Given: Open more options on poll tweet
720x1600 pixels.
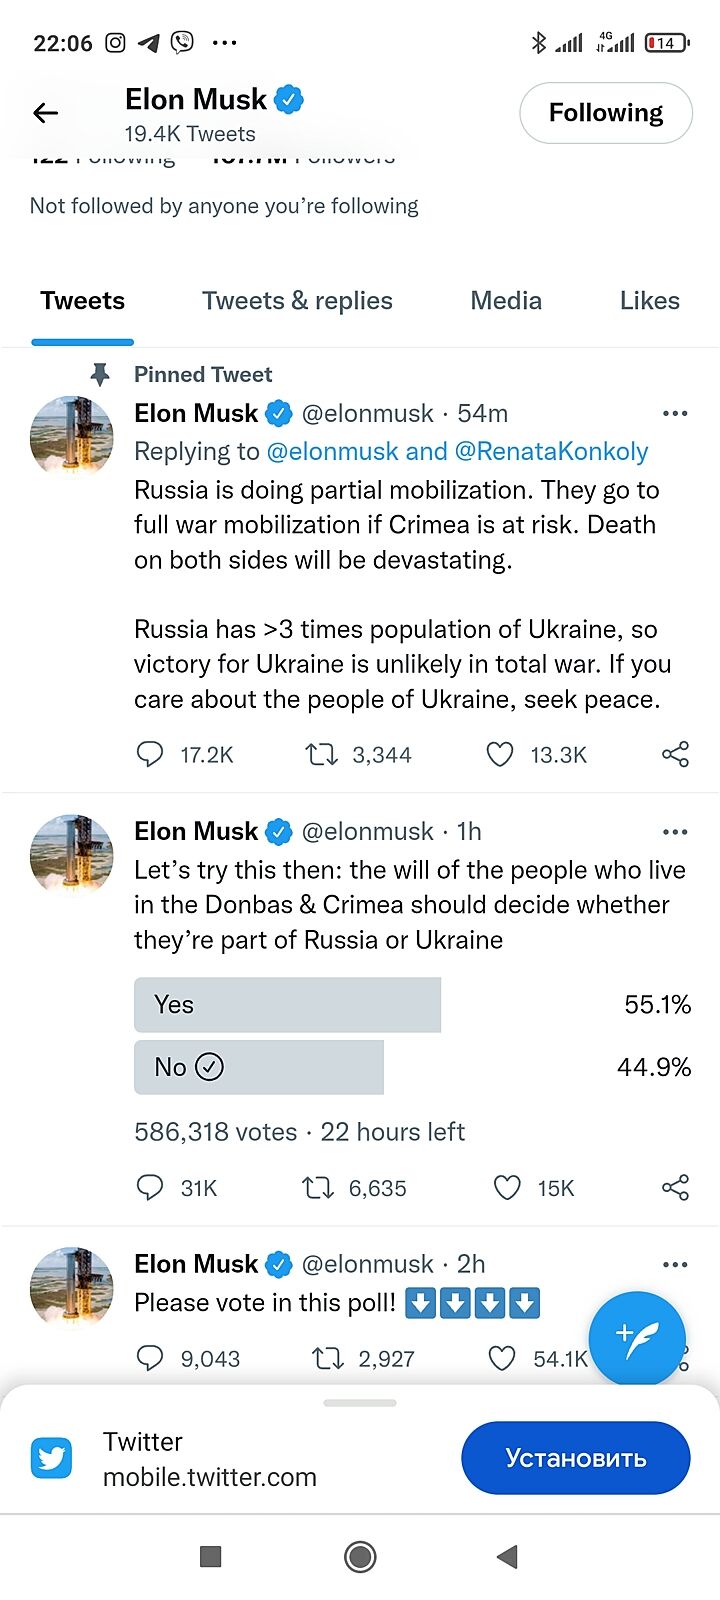Looking at the screenshot, I should [x=676, y=831].
